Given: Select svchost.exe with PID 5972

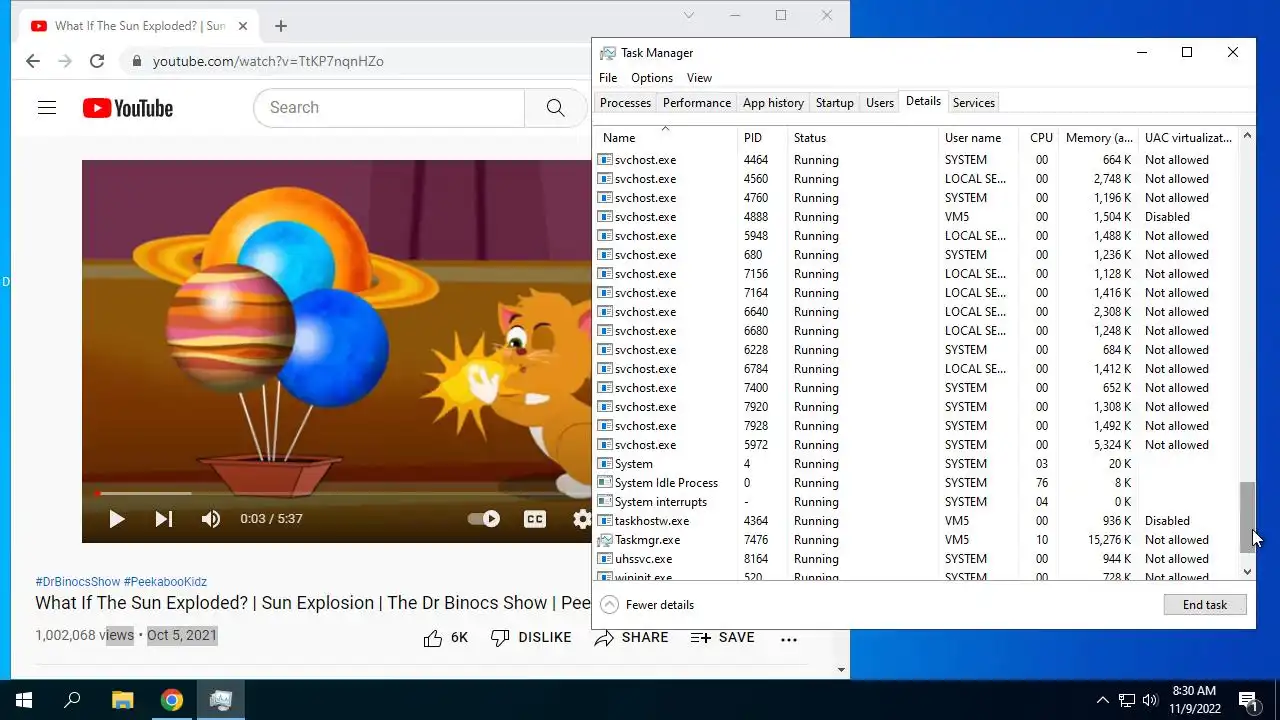Looking at the screenshot, I should click(916, 445).
